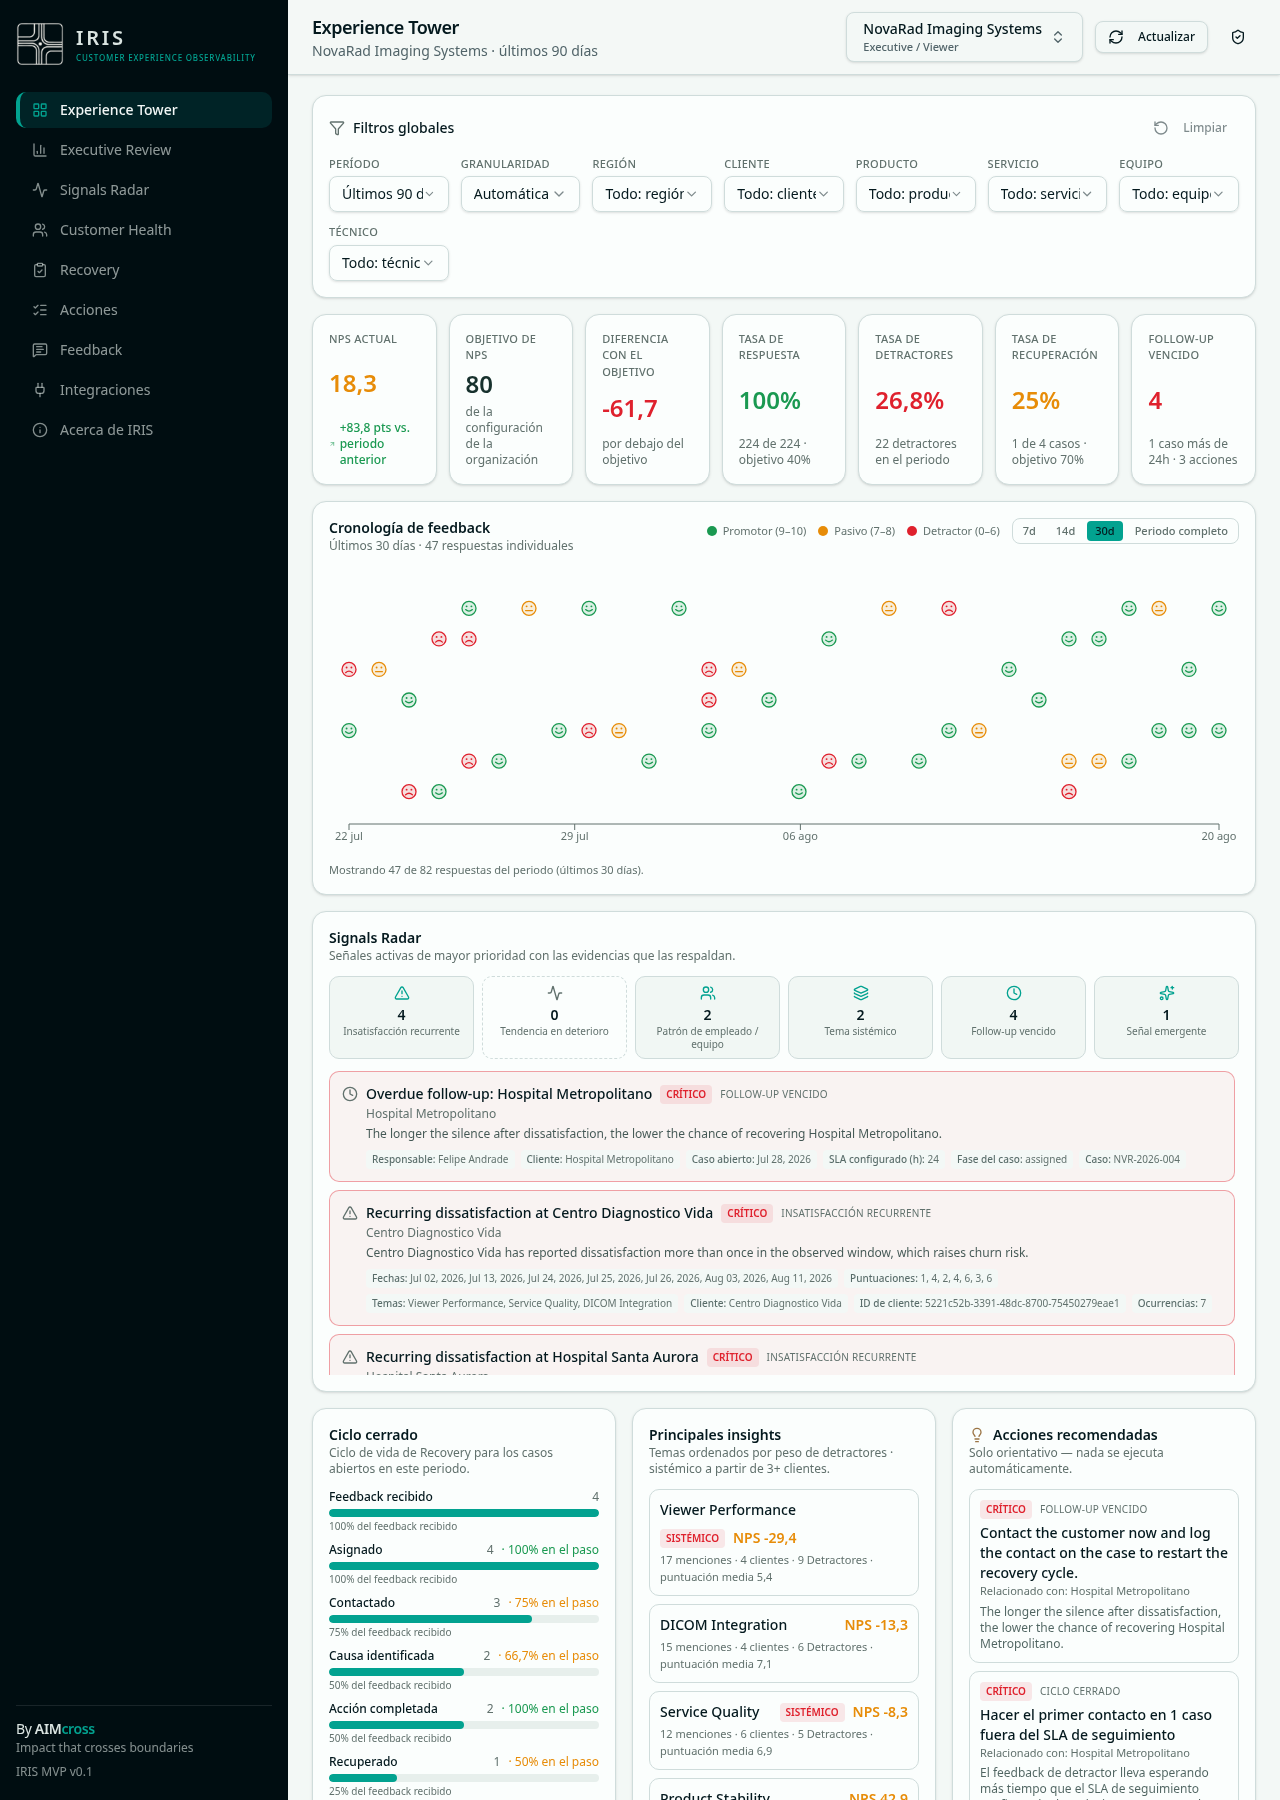Click the Equipo filter field

click(x=1179, y=194)
